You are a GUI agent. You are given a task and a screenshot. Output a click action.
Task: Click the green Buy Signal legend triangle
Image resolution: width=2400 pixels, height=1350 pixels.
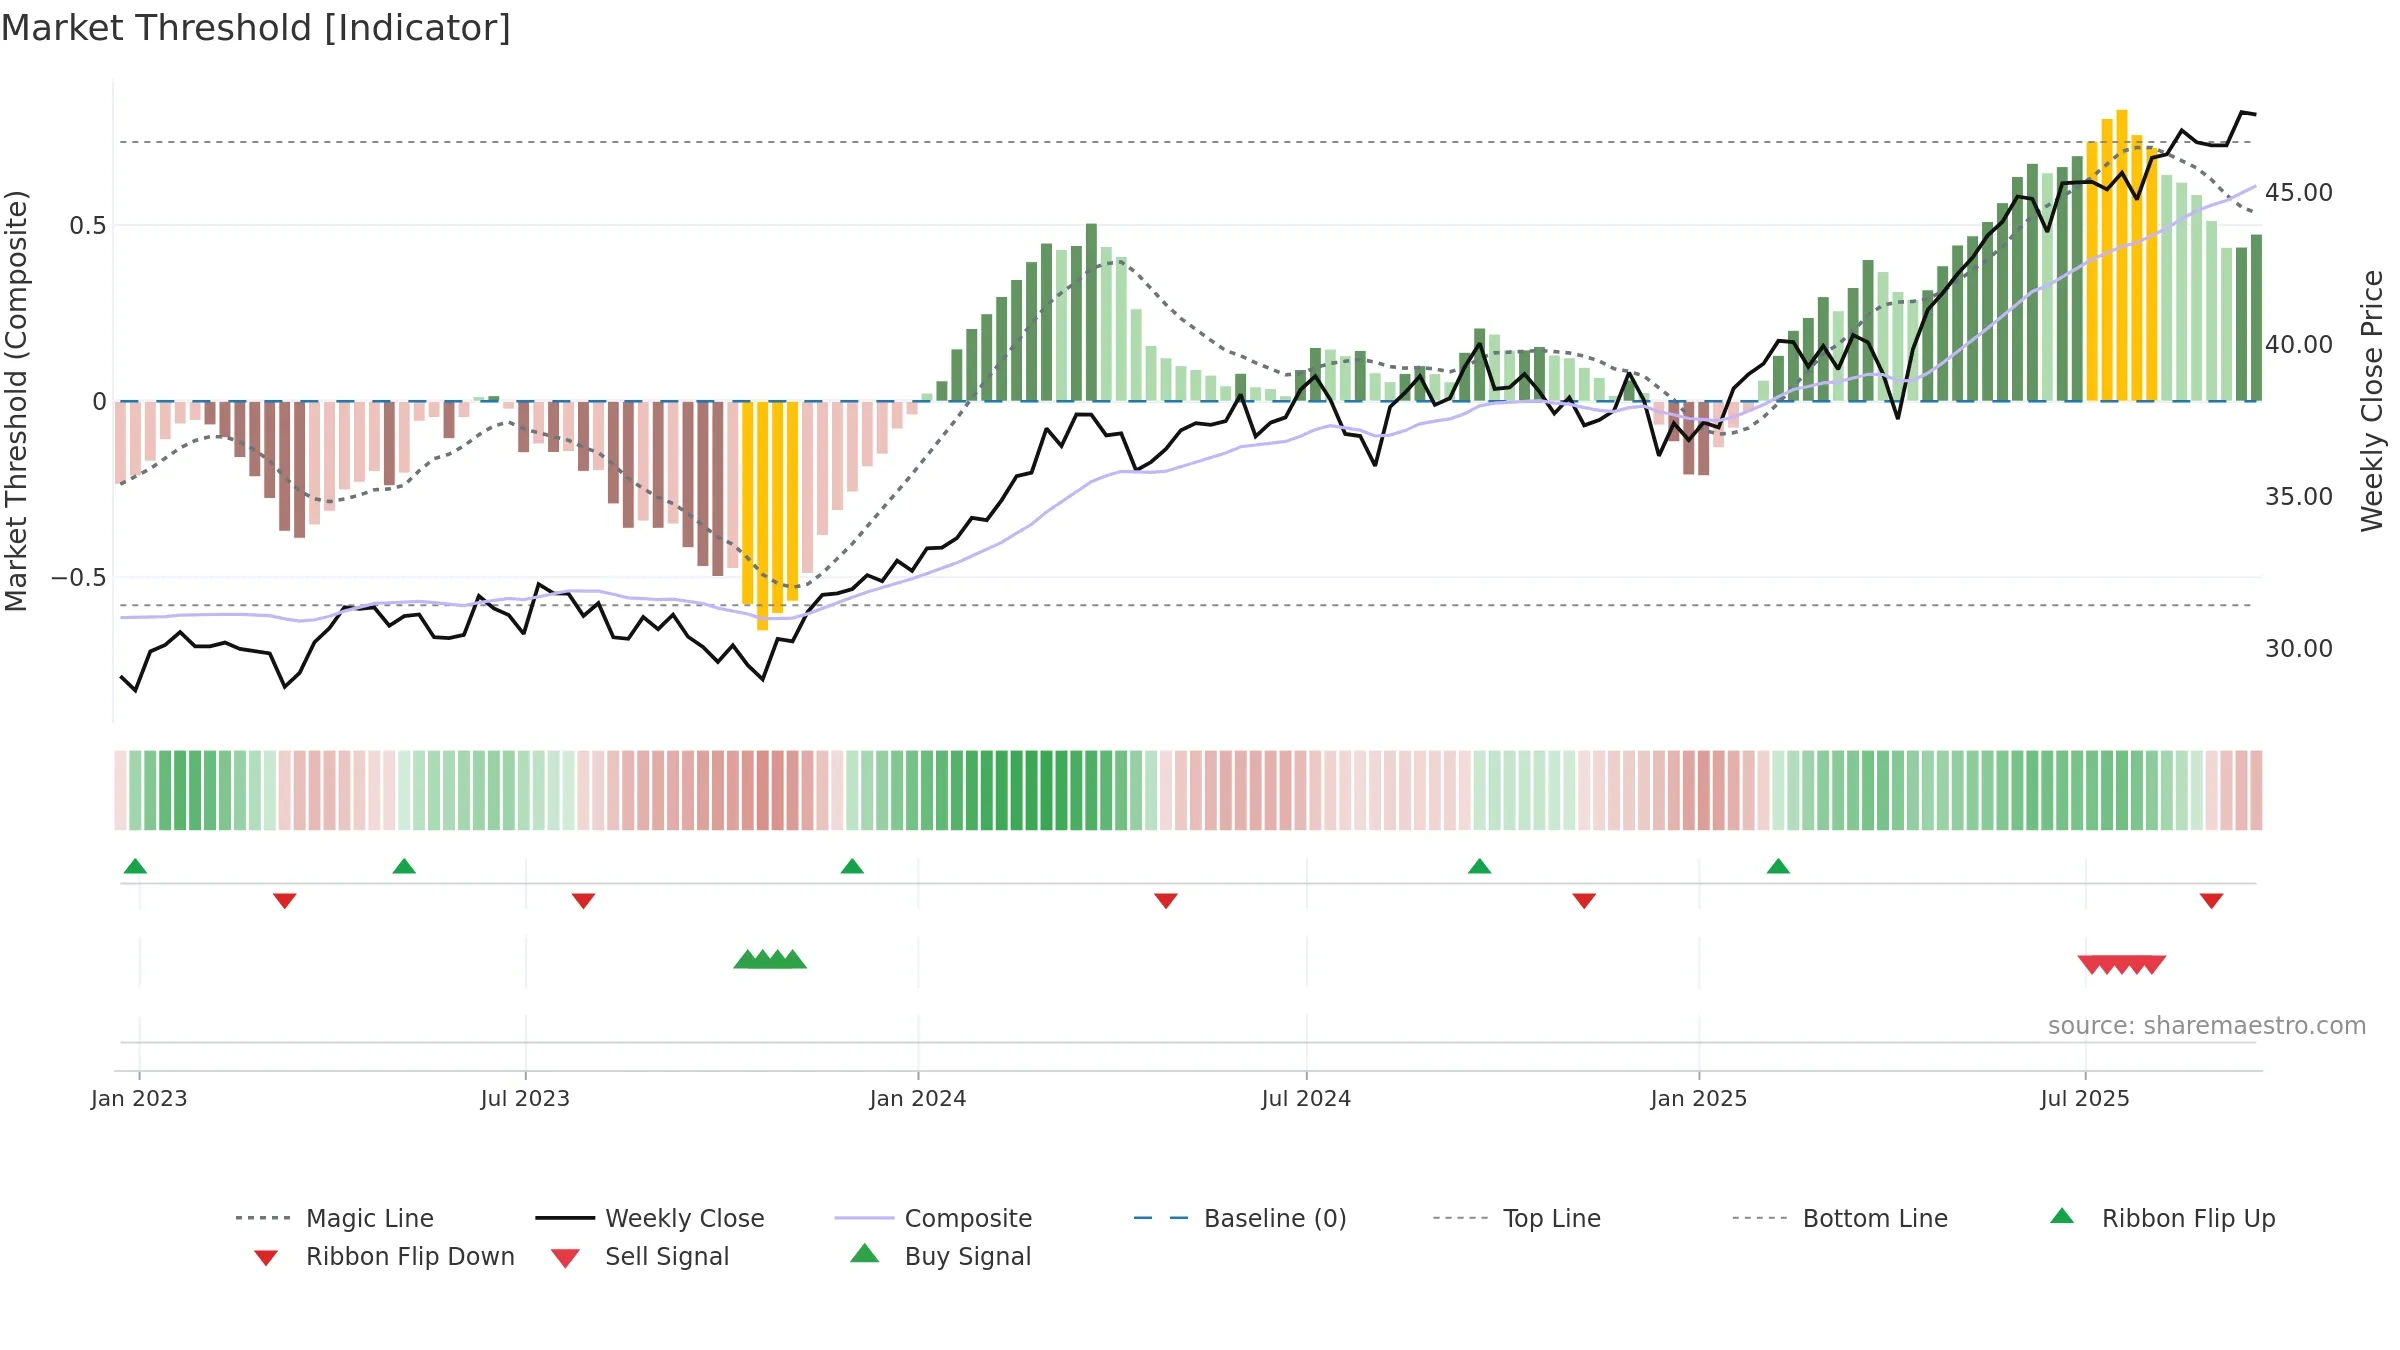(865, 1253)
